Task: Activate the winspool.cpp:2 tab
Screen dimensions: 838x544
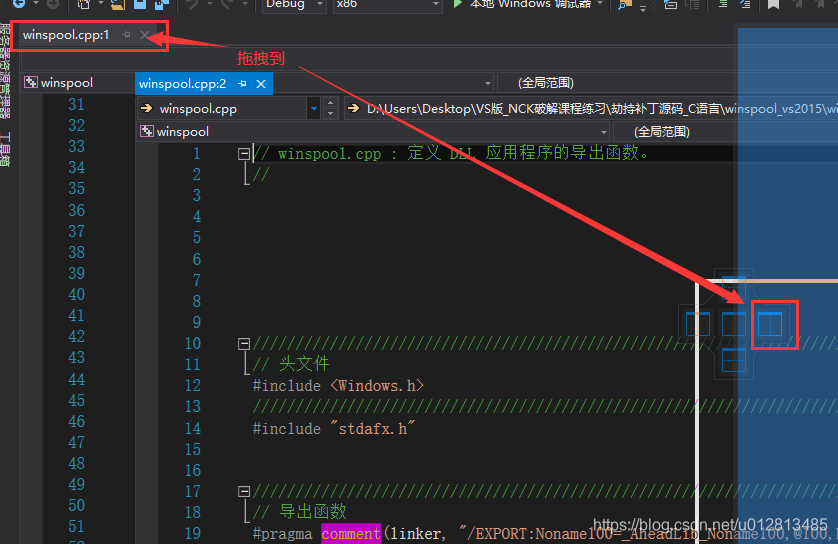Action: click(182, 84)
